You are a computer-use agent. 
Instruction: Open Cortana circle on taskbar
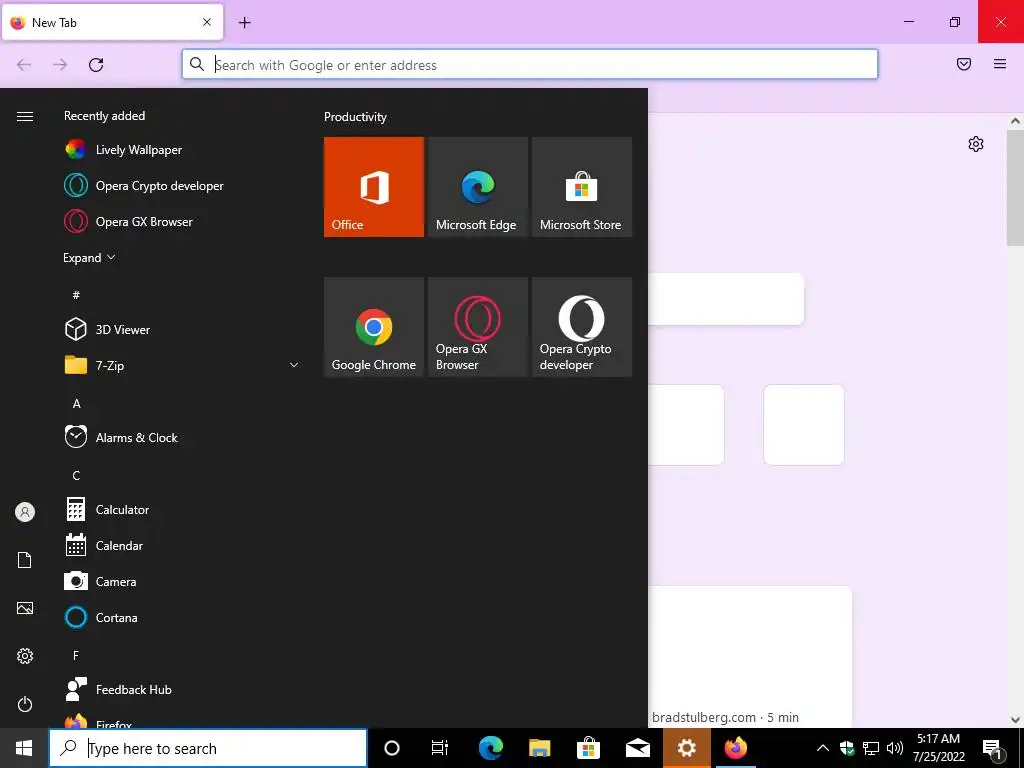coord(392,748)
